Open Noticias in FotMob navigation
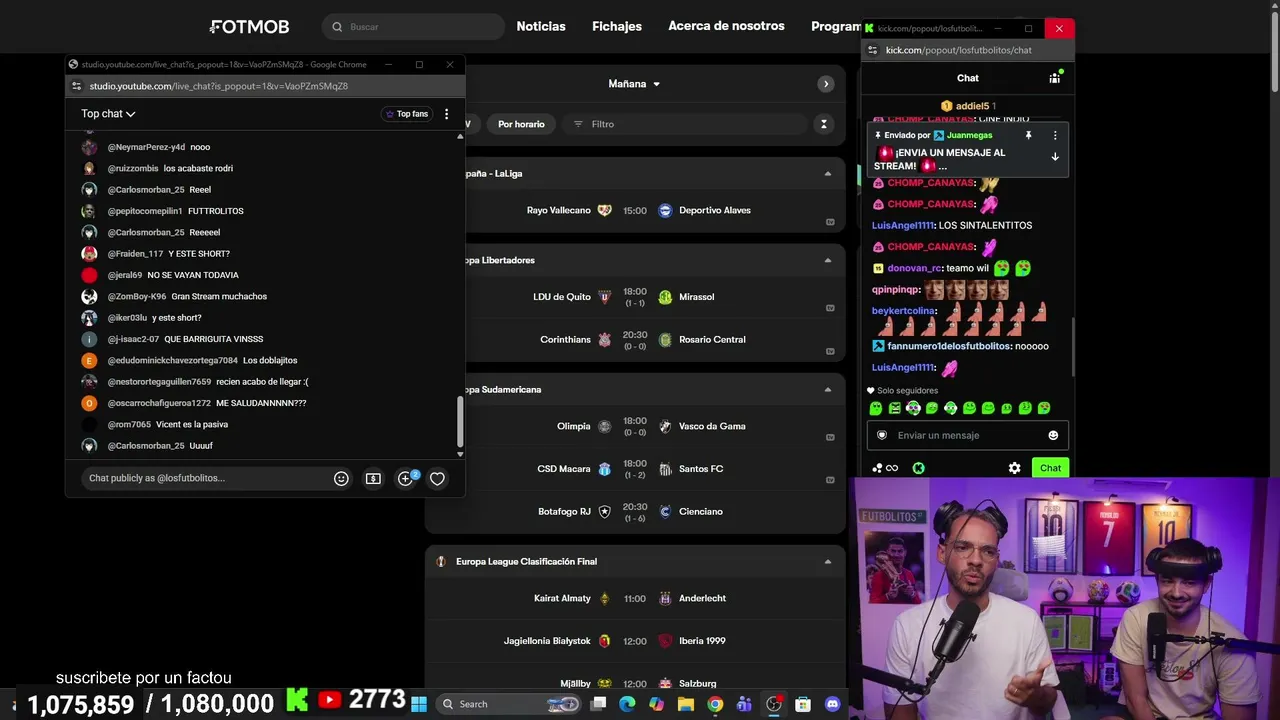Screen dimensions: 1280x720 coord(541,27)
